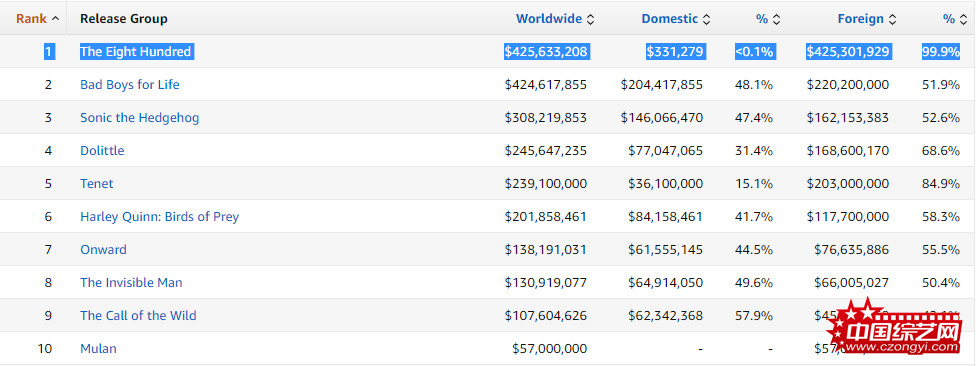976x366 pixels.
Task: Sort by Foreign gross header
Action: (x=860, y=19)
